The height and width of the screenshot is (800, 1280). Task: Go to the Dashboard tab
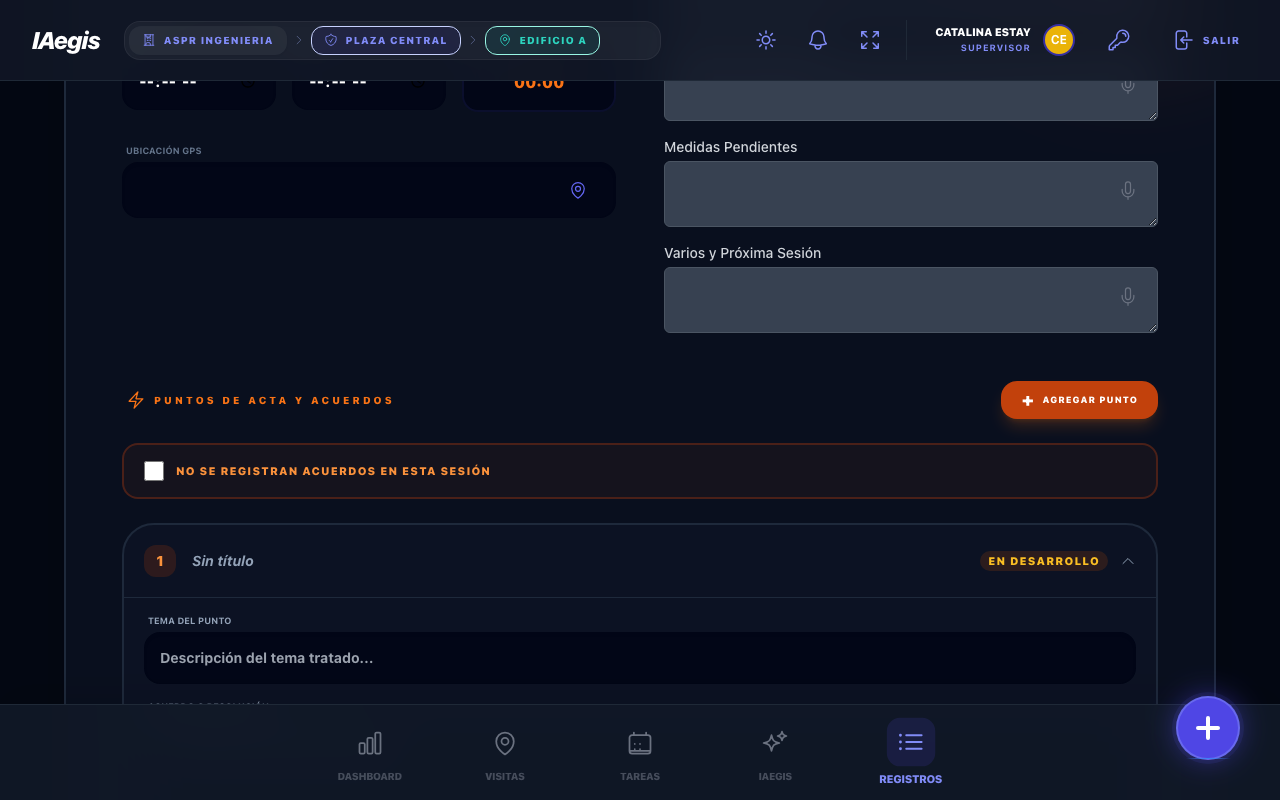(370, 755)
